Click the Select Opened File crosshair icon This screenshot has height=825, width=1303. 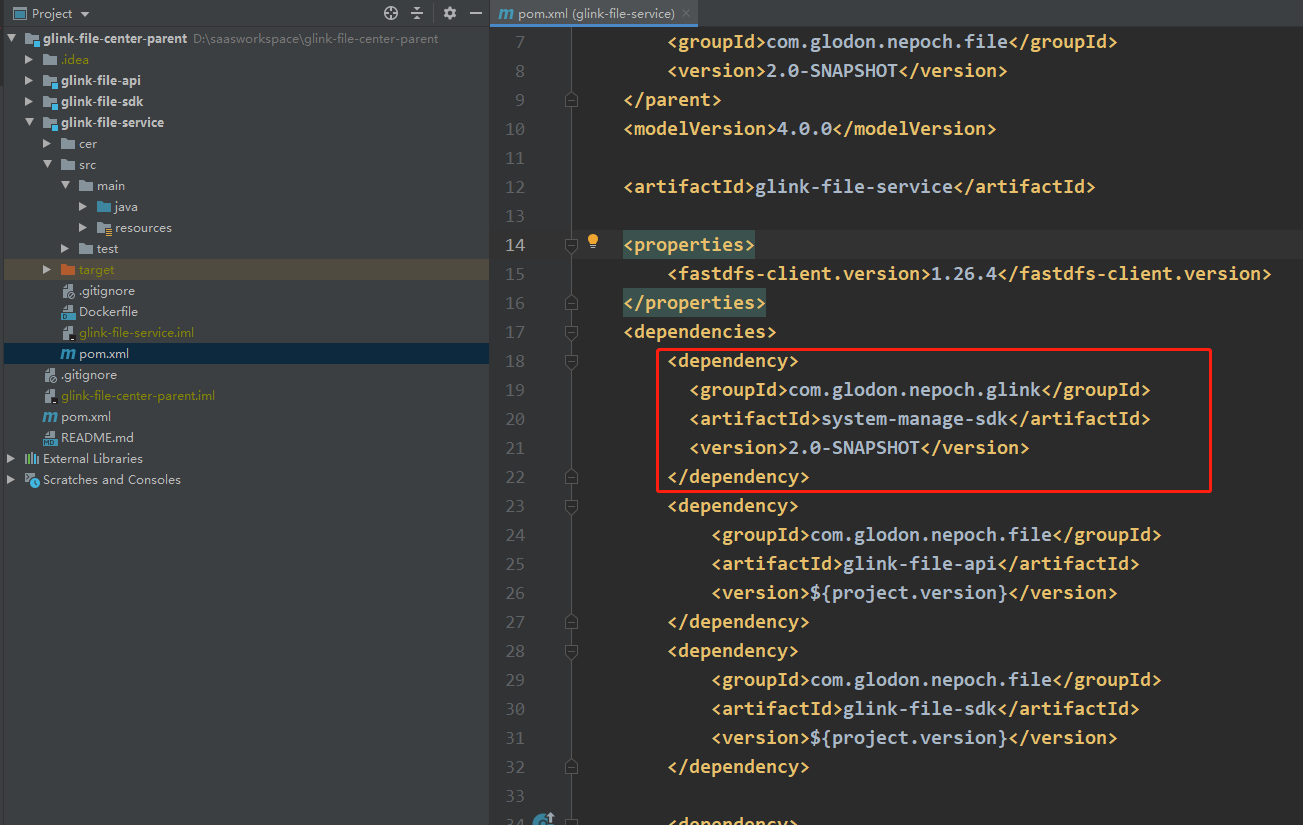[391, 13]
